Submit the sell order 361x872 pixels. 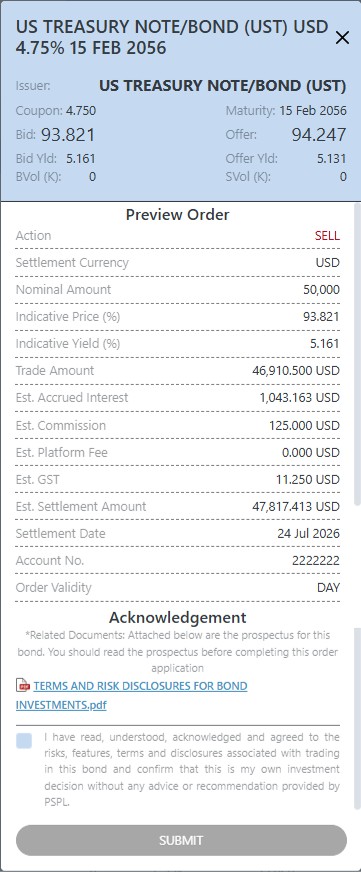181,840
